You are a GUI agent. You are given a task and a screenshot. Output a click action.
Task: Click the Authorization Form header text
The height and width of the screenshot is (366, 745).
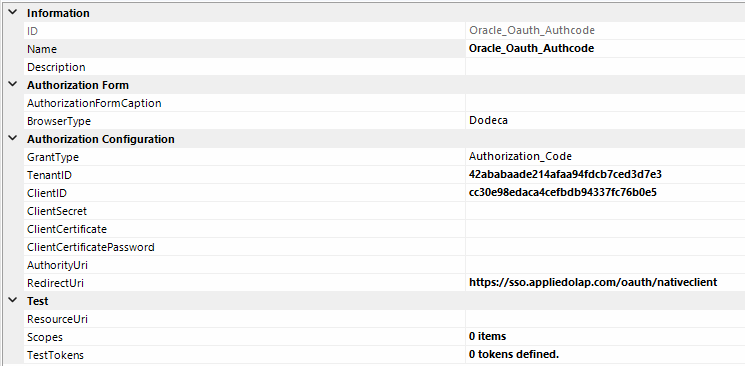click(78, 86)
